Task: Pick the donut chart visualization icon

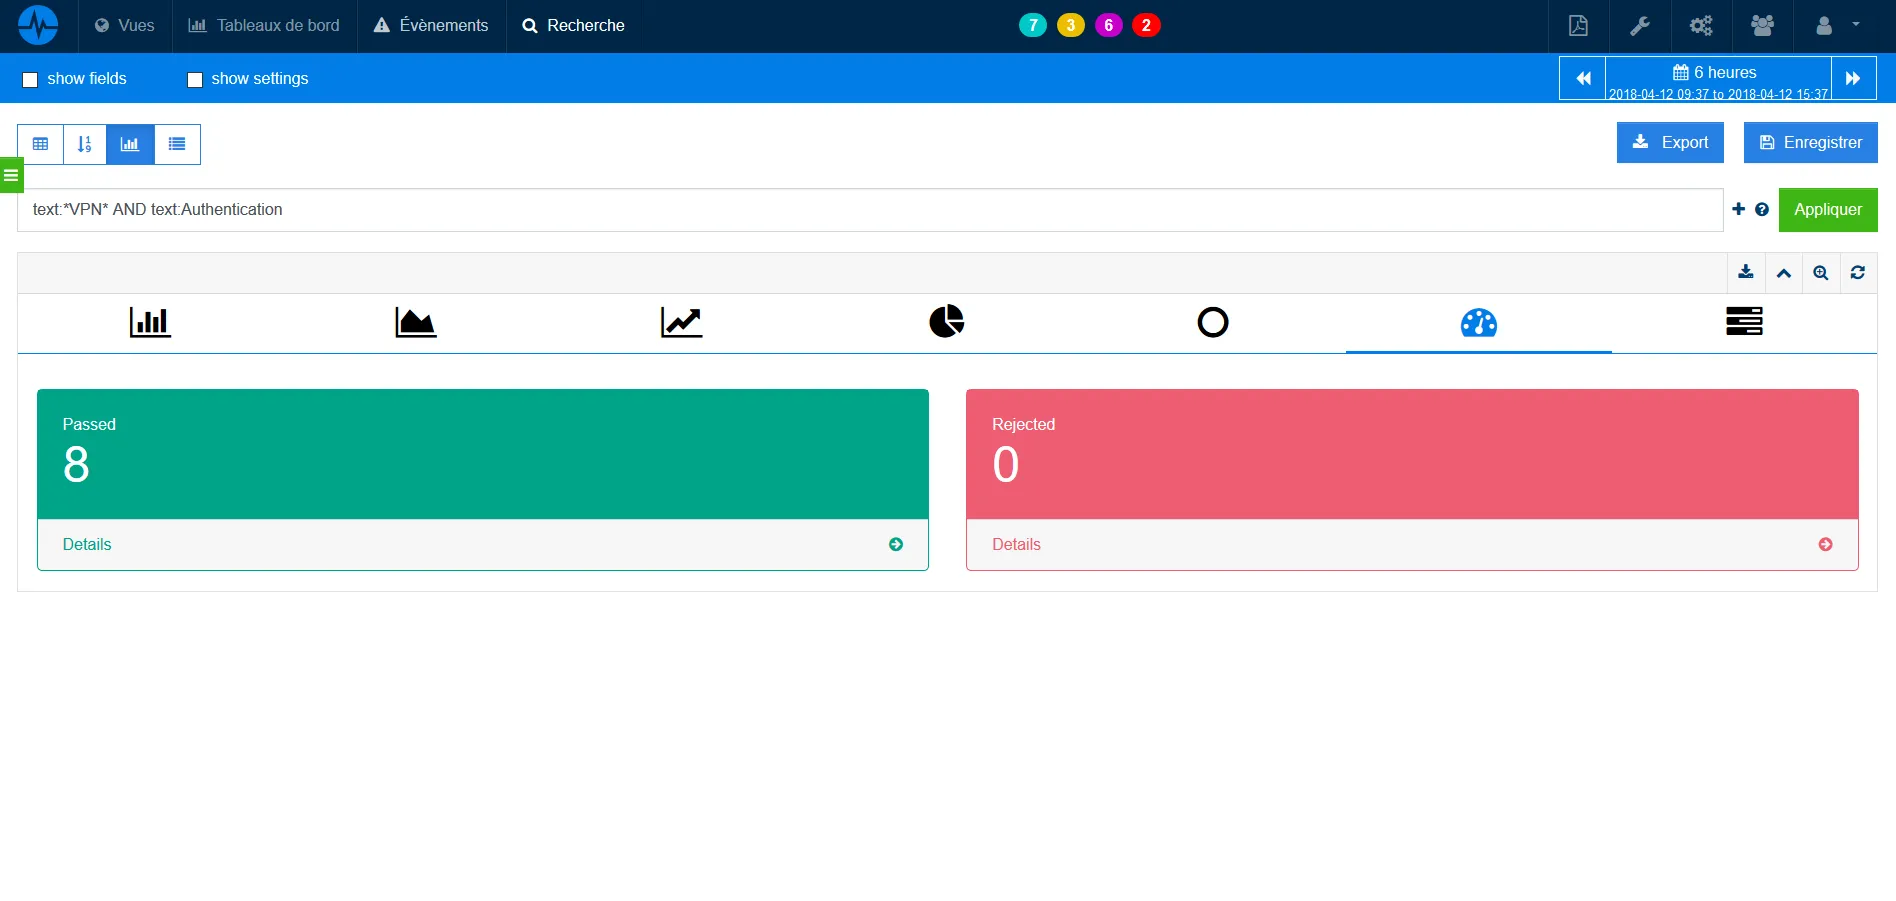Action: (x=1212, y=322)
